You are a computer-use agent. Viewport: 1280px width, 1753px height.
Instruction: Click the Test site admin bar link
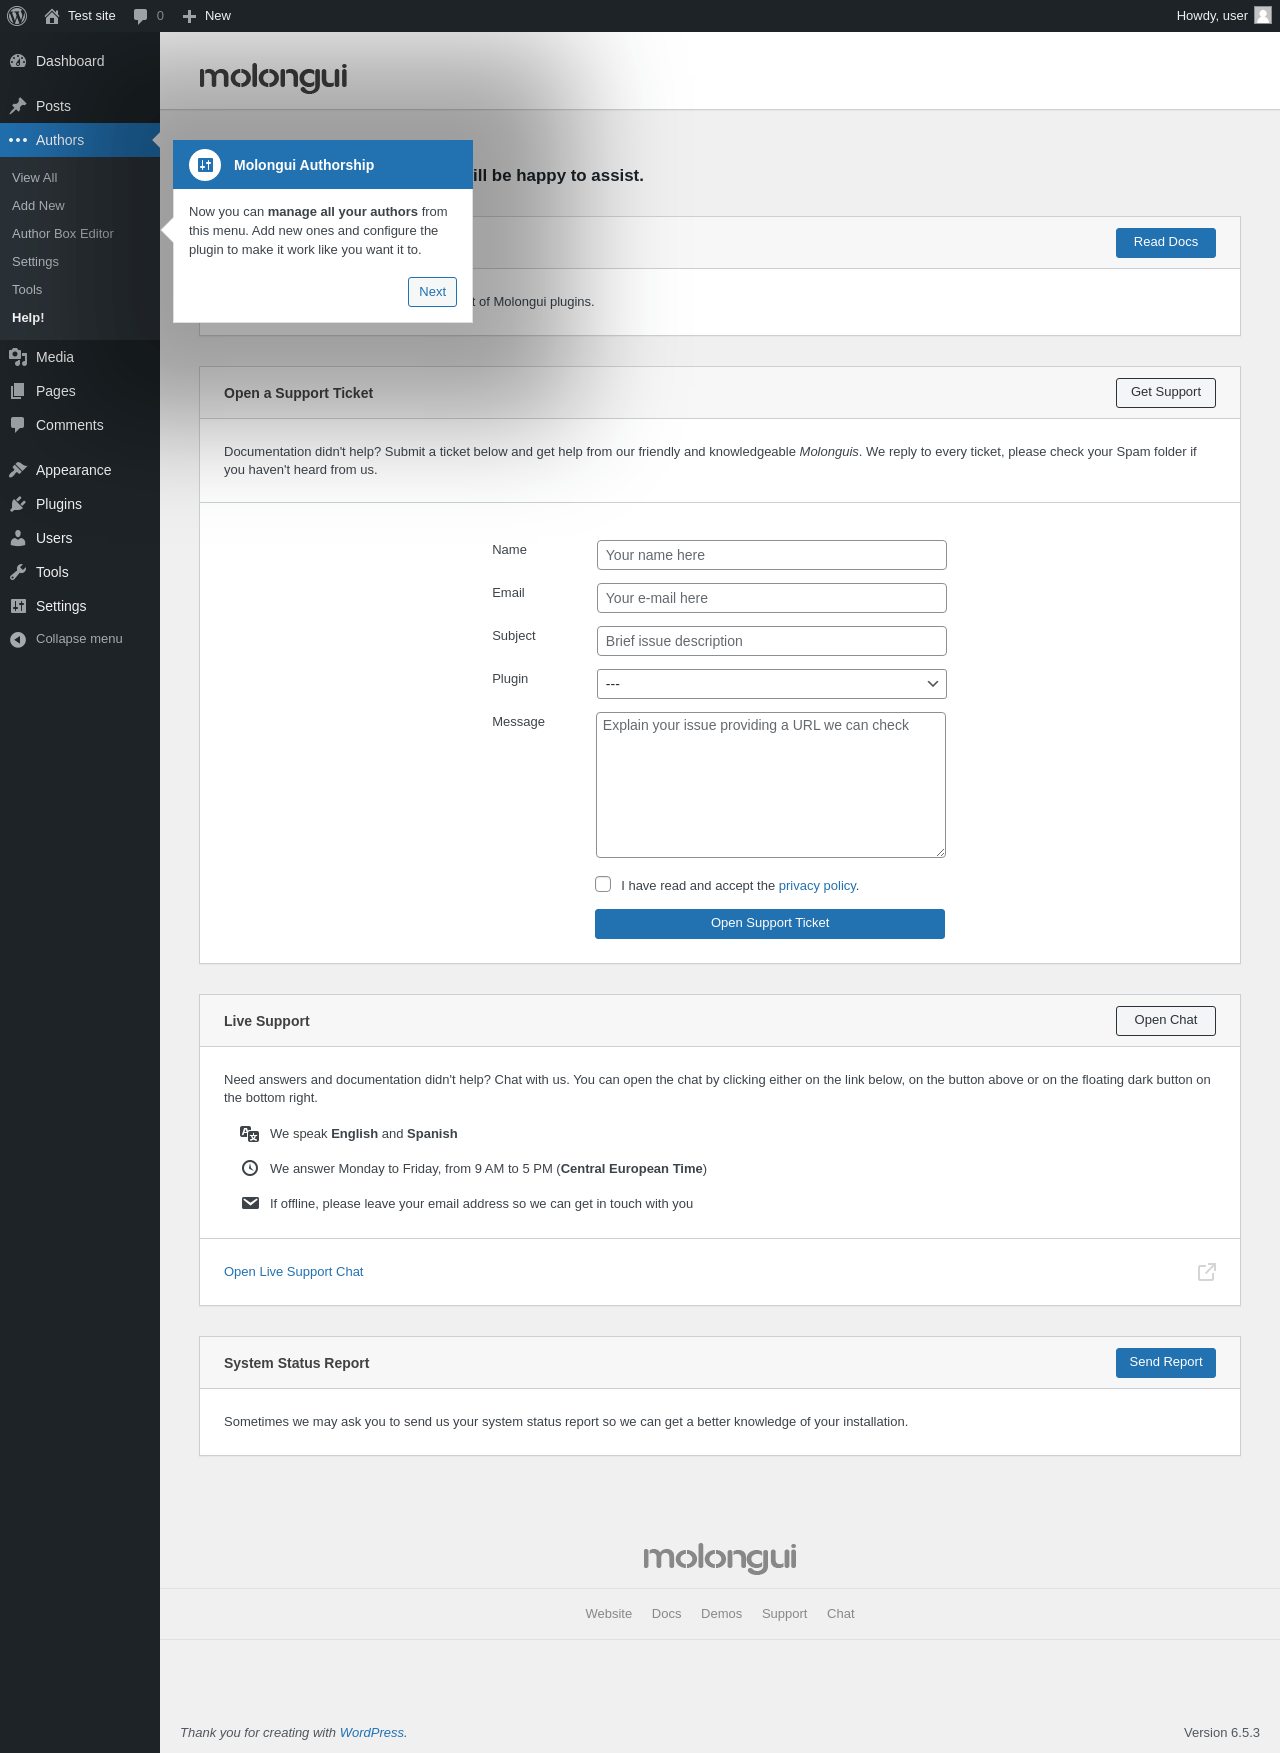[80, 16]
